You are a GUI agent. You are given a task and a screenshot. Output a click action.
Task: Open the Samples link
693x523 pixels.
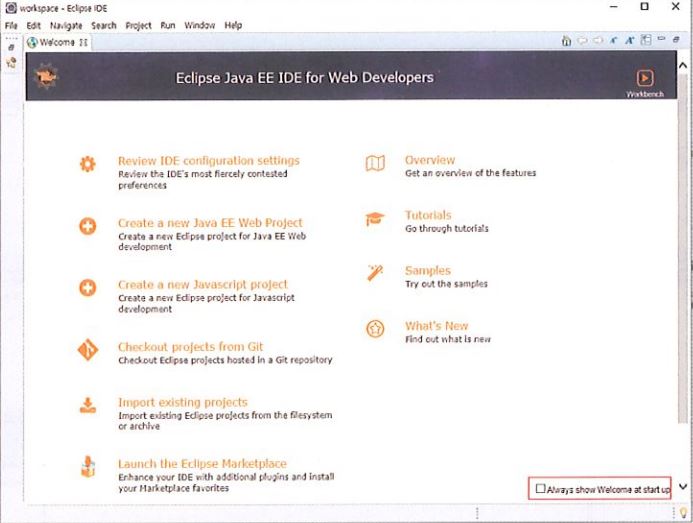[x=428, y=271]
